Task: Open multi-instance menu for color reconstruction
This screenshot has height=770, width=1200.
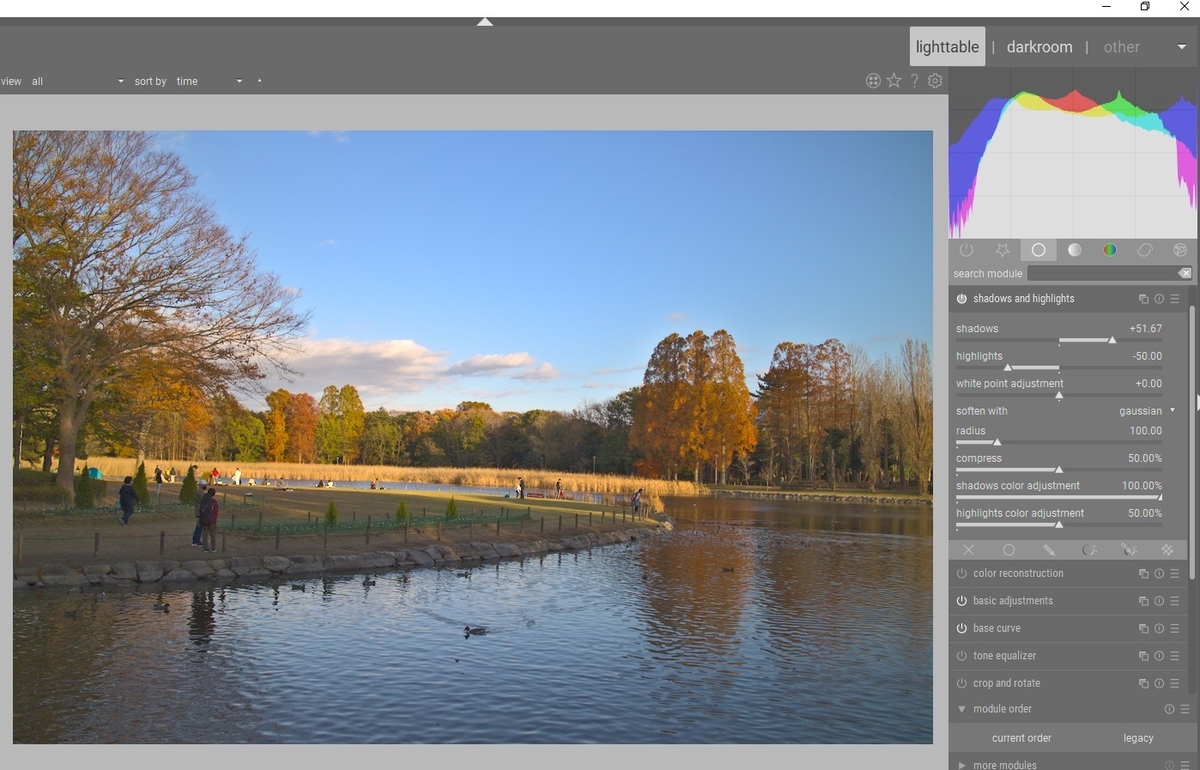Action: coord(1143,574)
